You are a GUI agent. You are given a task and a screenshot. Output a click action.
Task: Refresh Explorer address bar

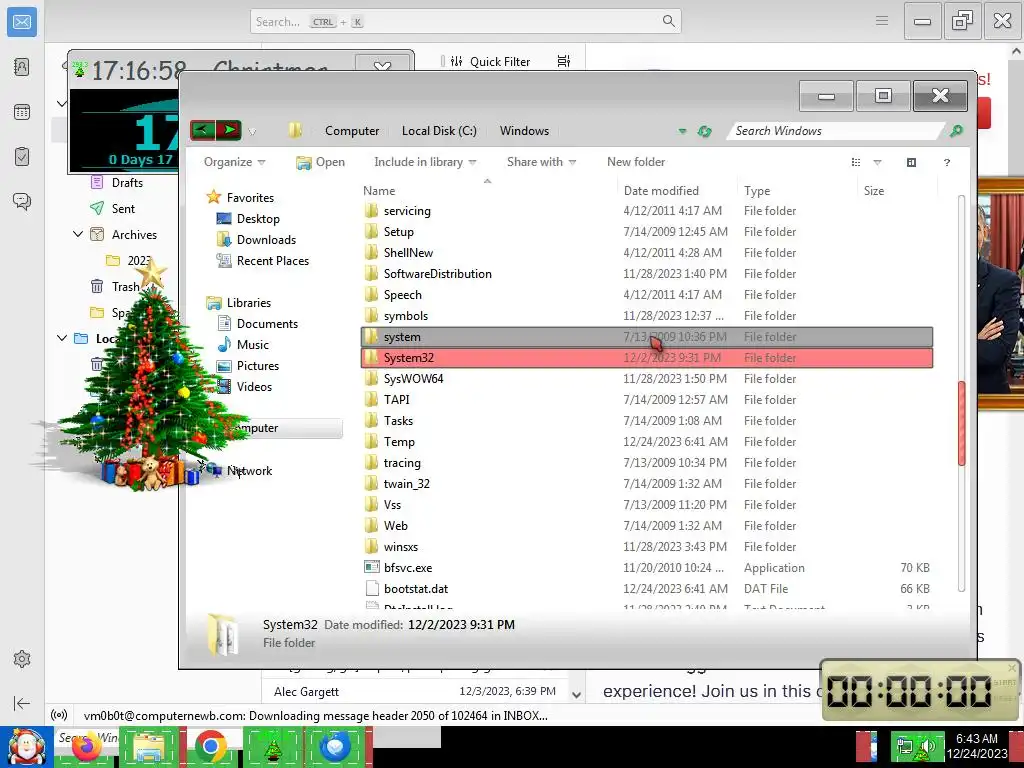point(704,131)
